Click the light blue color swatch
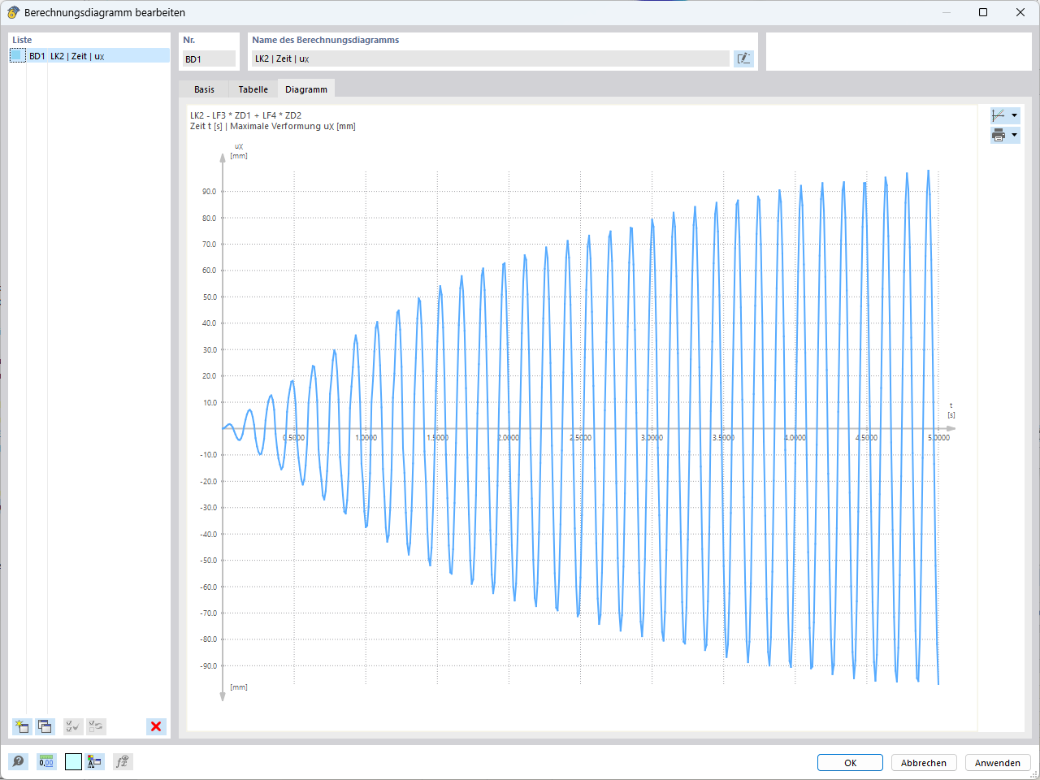Screen dimensions: 1040x780 point(74,762)
